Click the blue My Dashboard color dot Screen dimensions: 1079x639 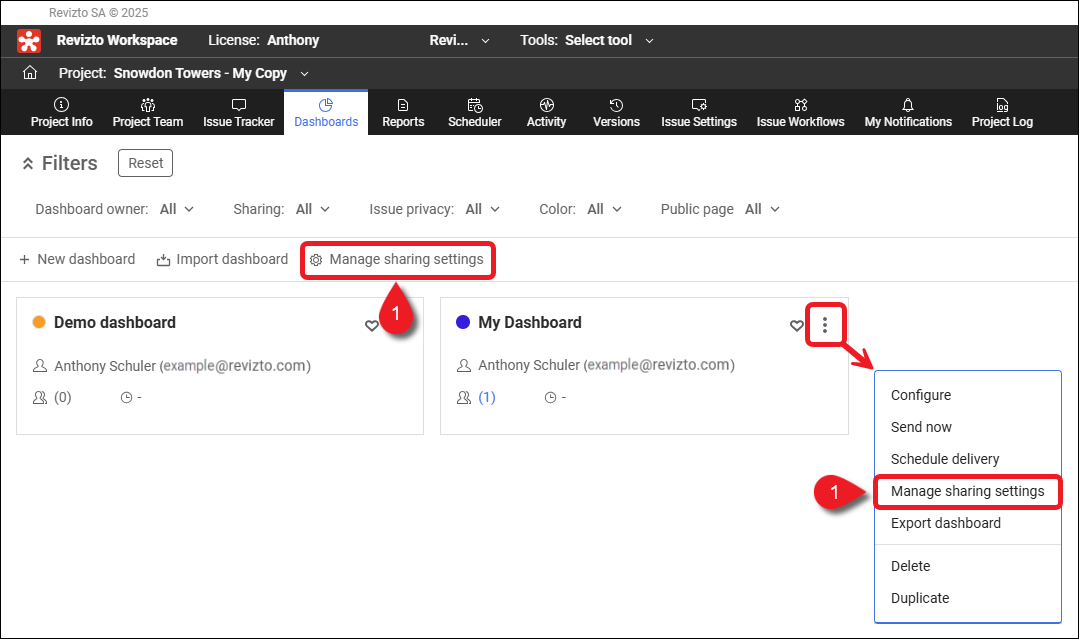[463, 322]
